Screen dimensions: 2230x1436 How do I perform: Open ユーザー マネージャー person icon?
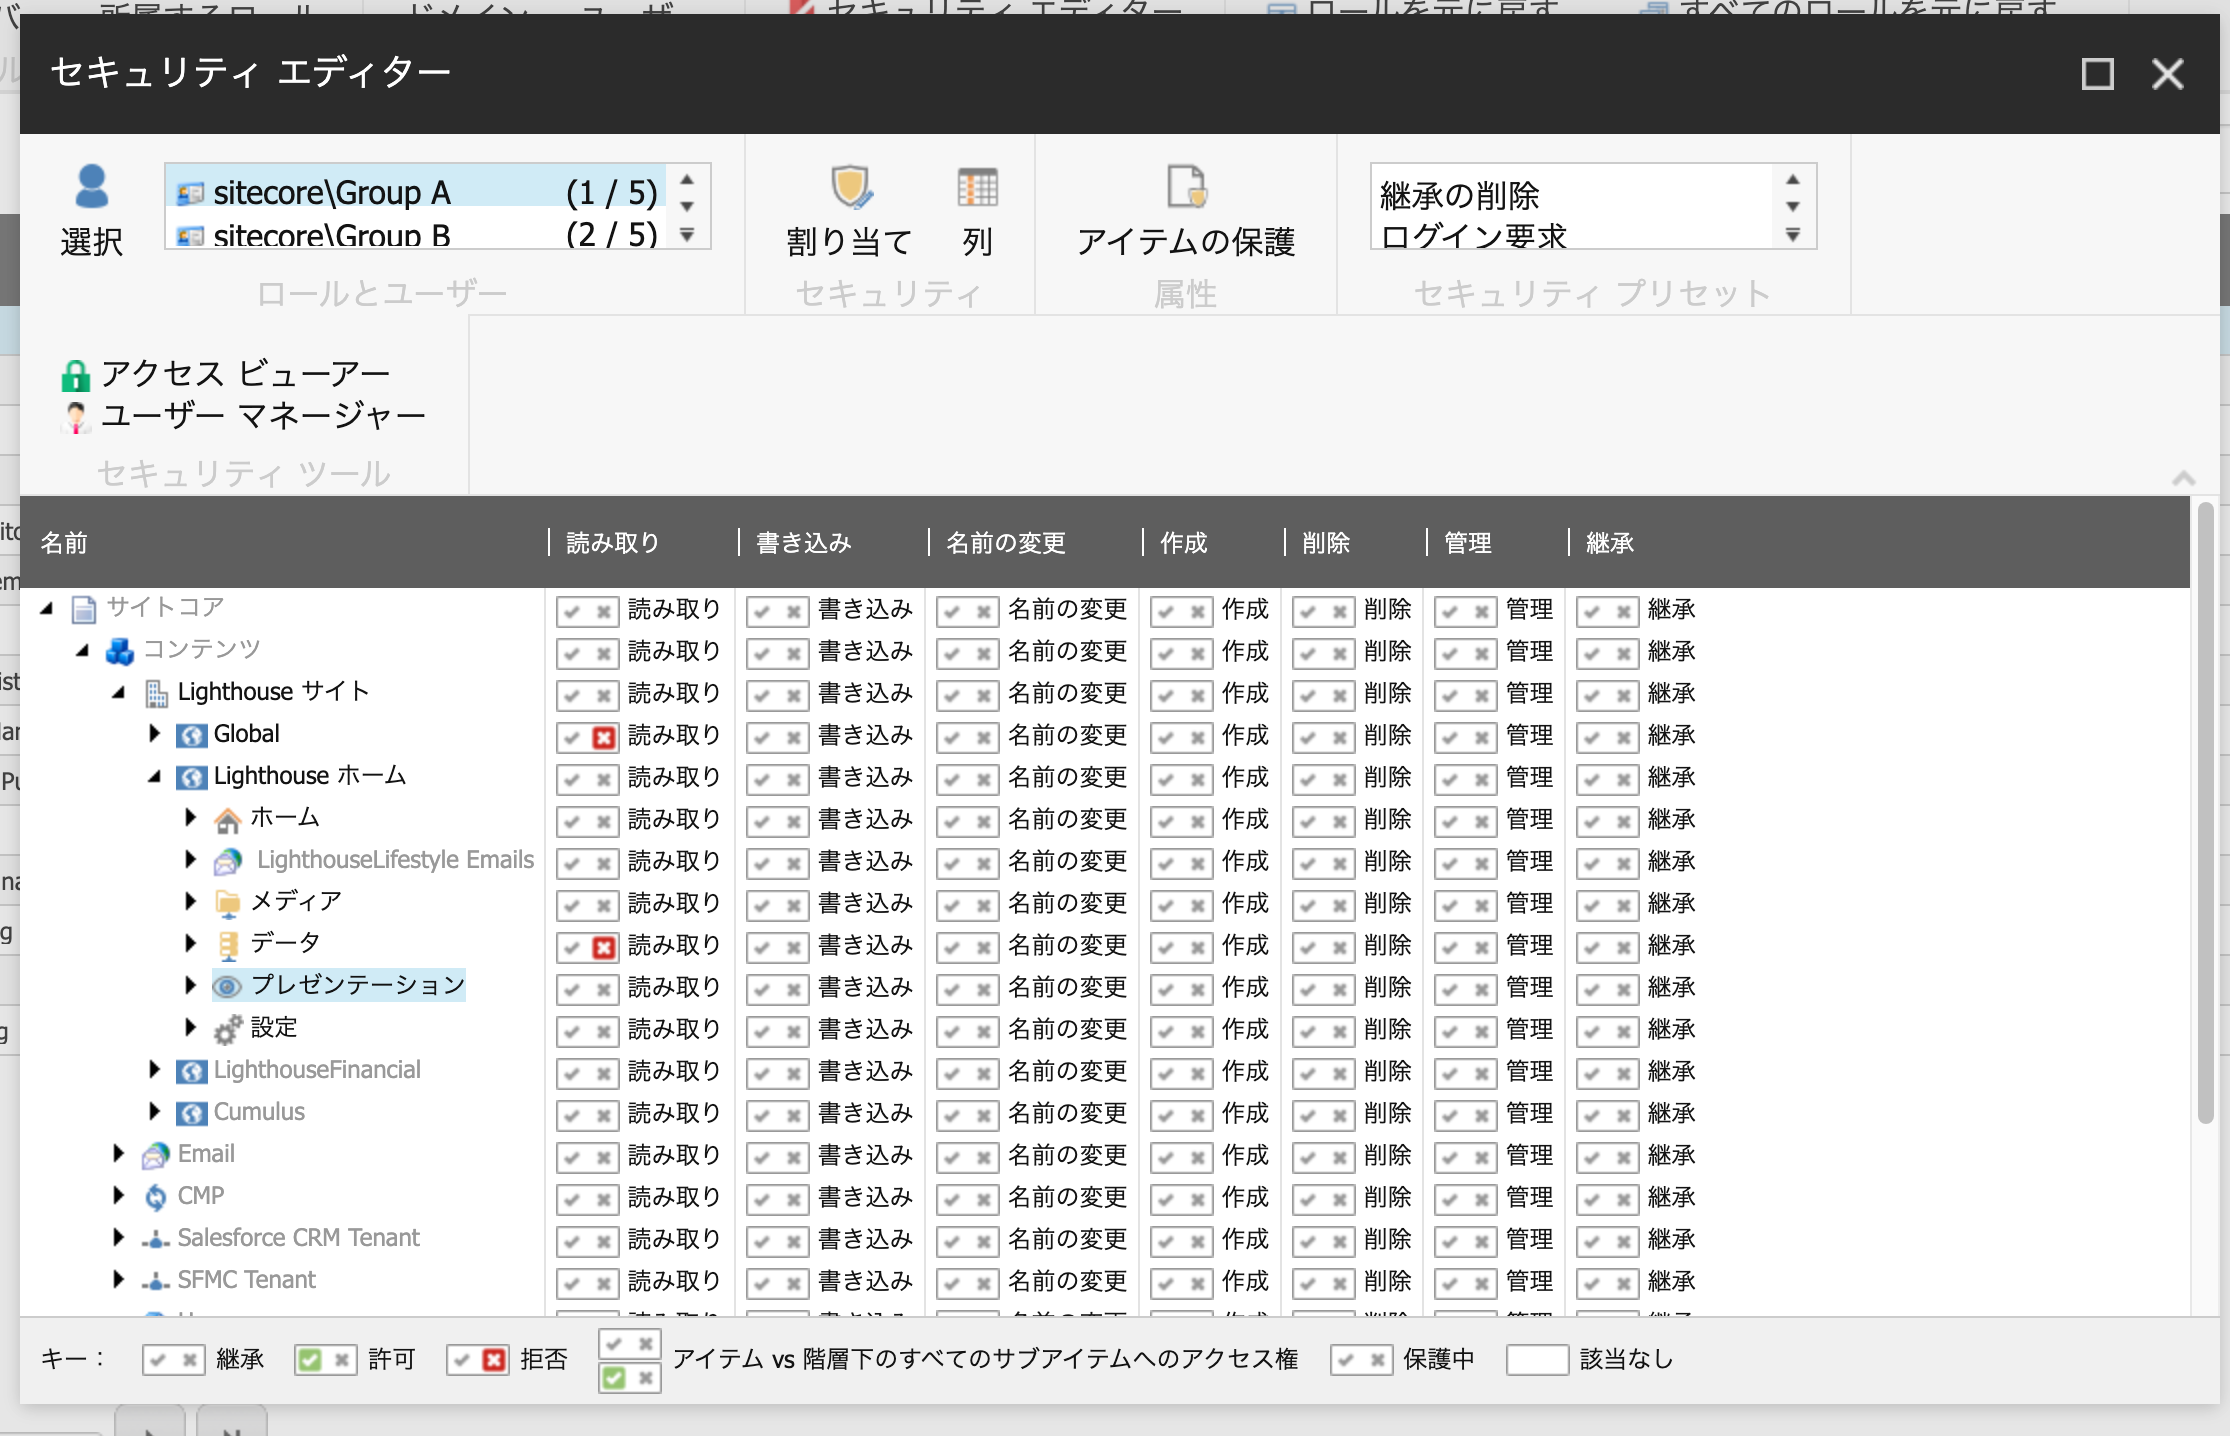tap(75, 417)
